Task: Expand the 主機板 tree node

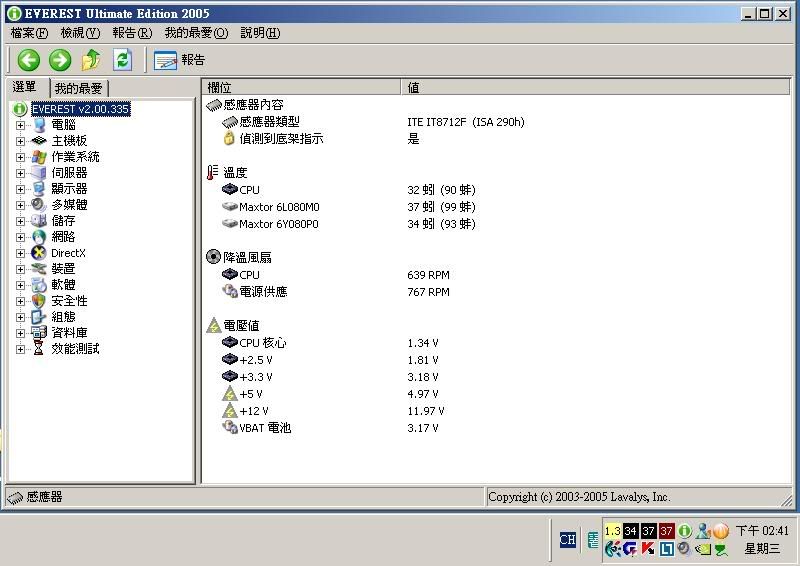Action: pos(20,141)
